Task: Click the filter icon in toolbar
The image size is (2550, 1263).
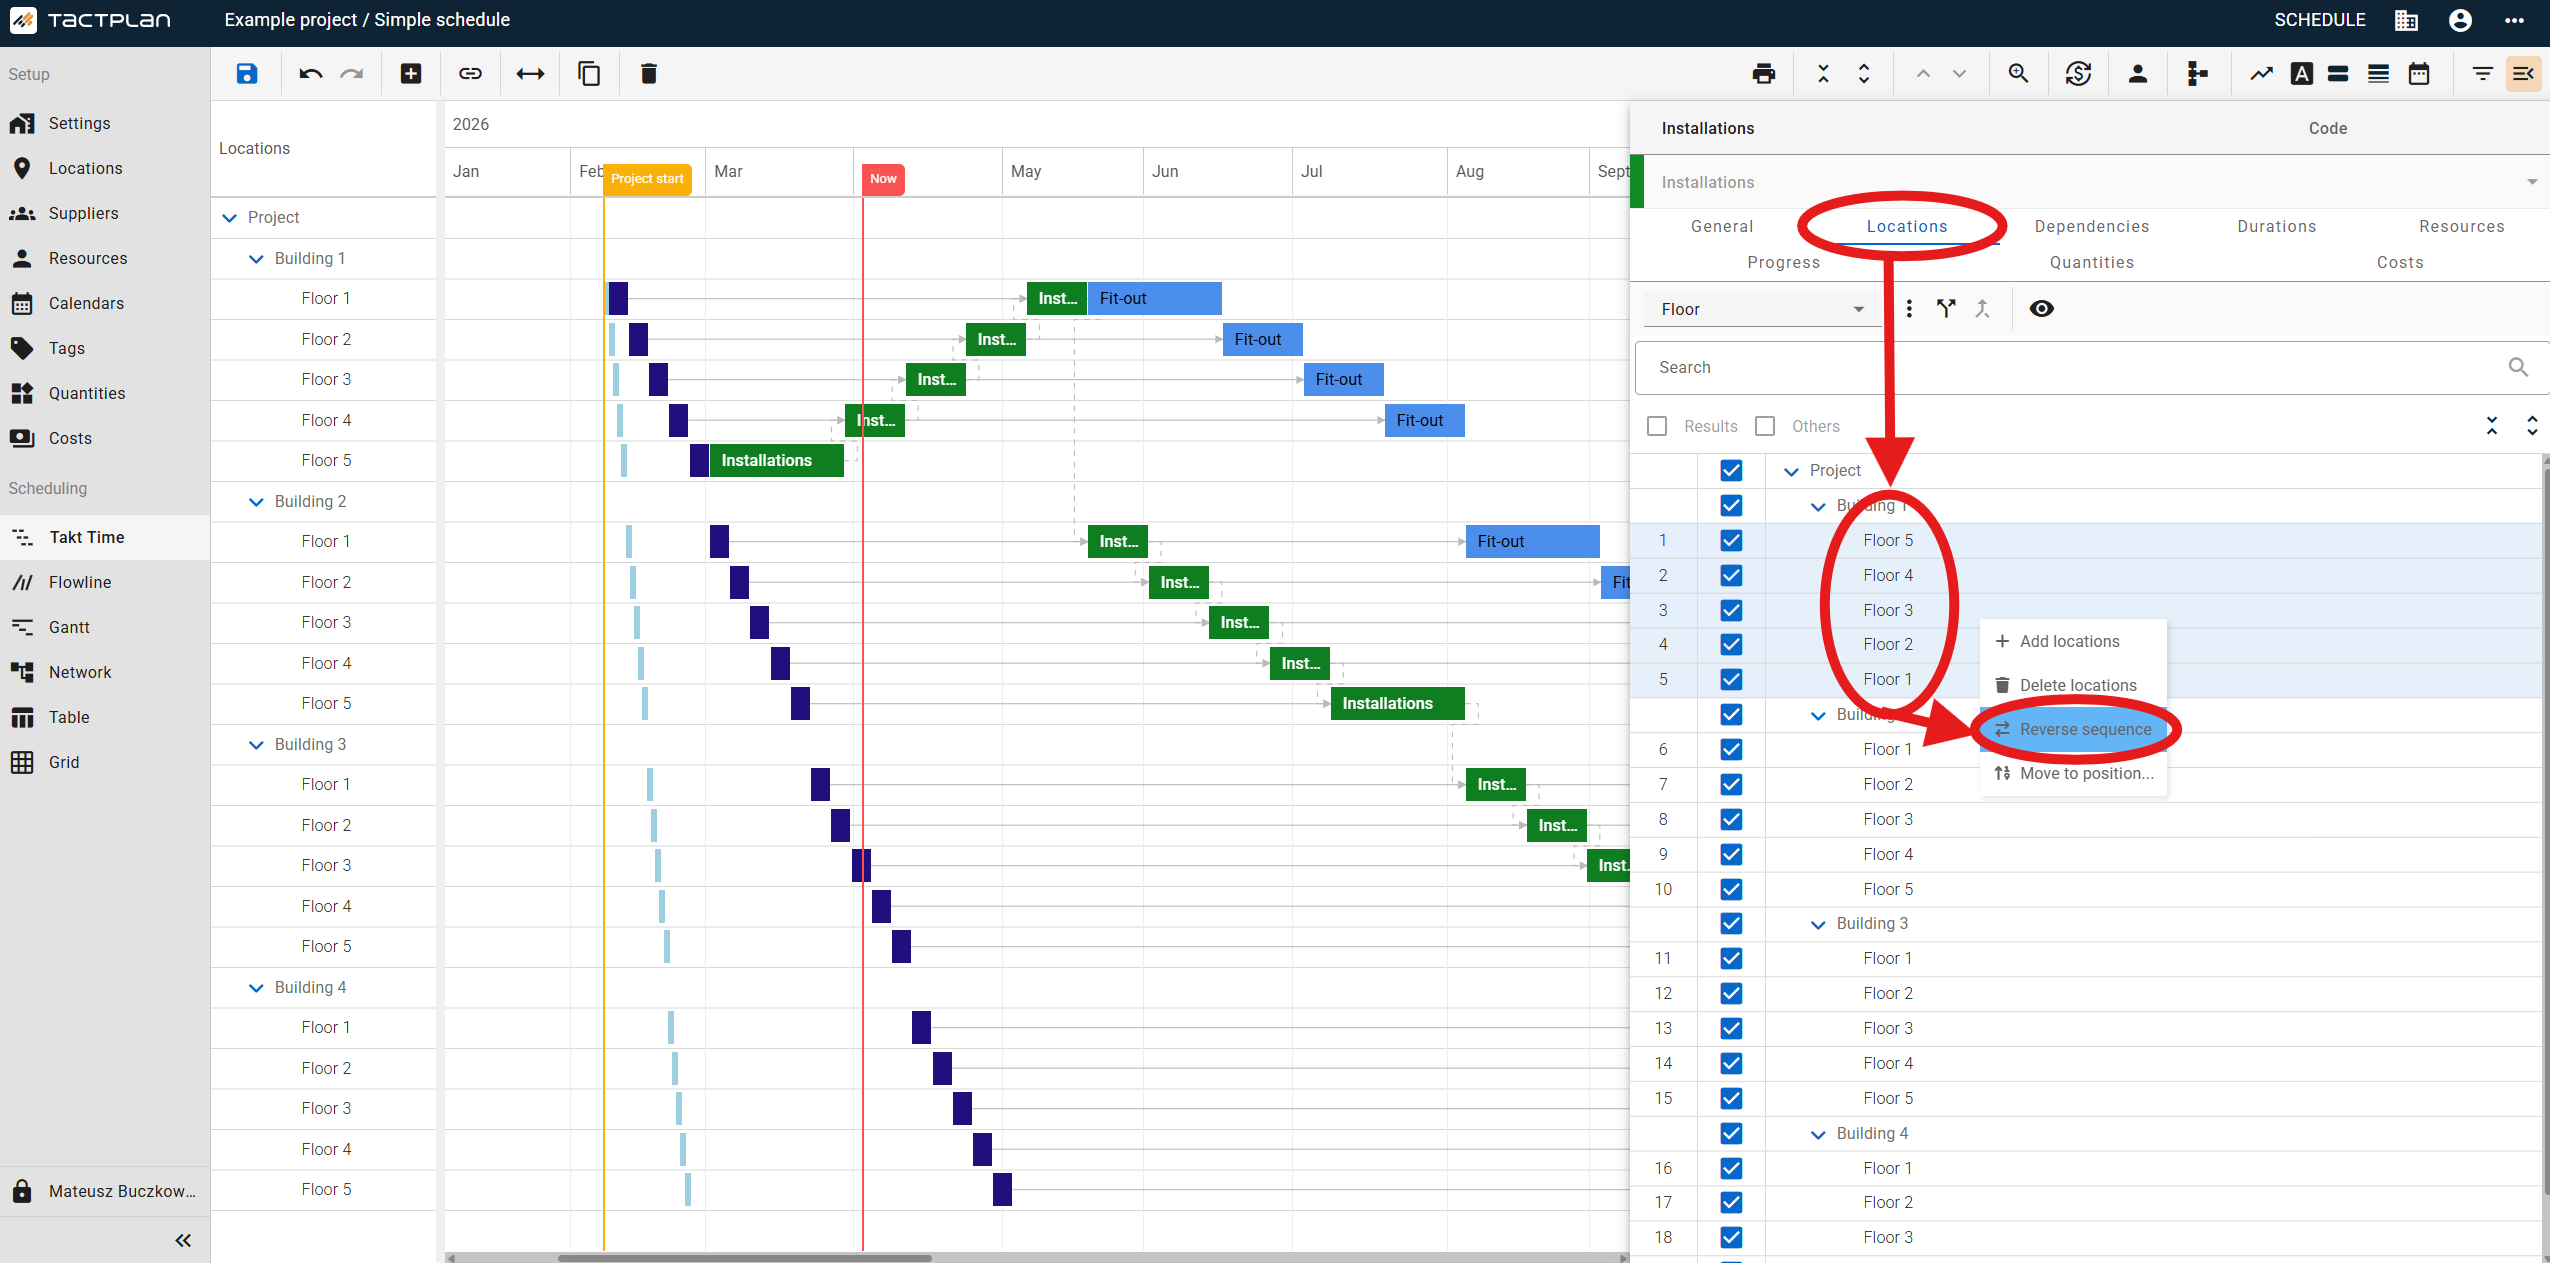Action: [2482, 73]
